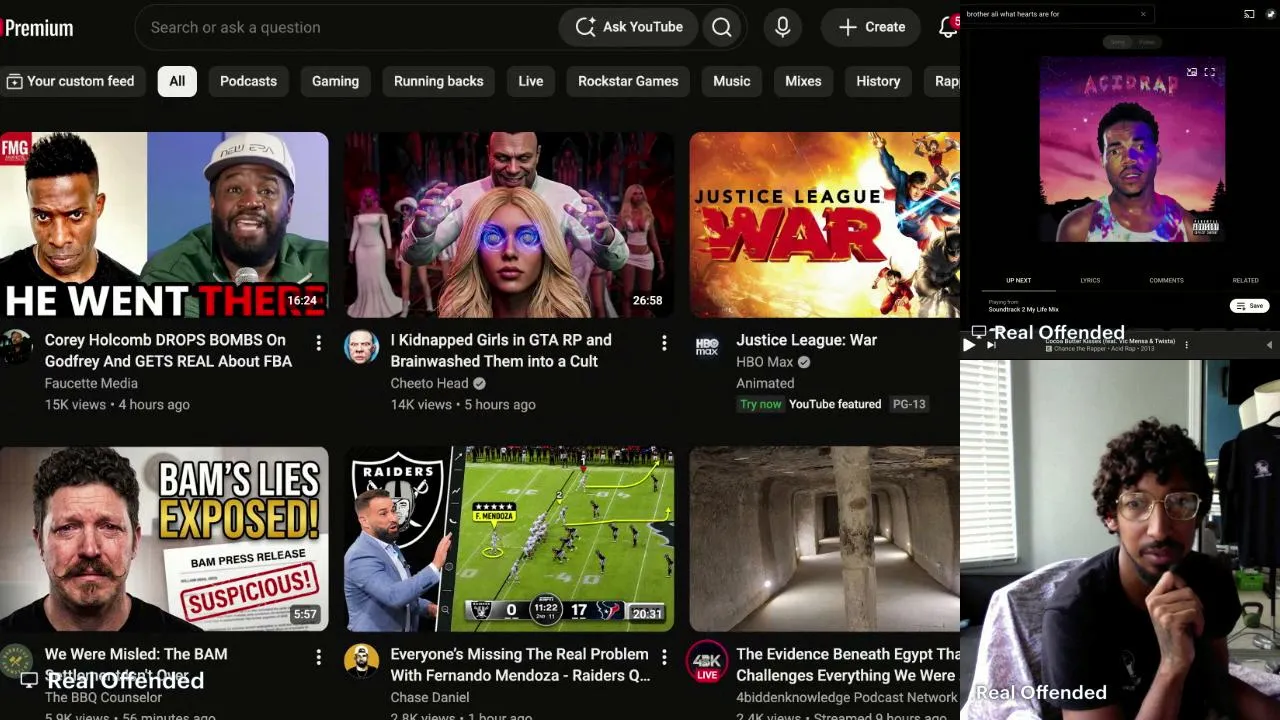
Task: Filter feed by Rockstar Games
Action: point(628,81)
